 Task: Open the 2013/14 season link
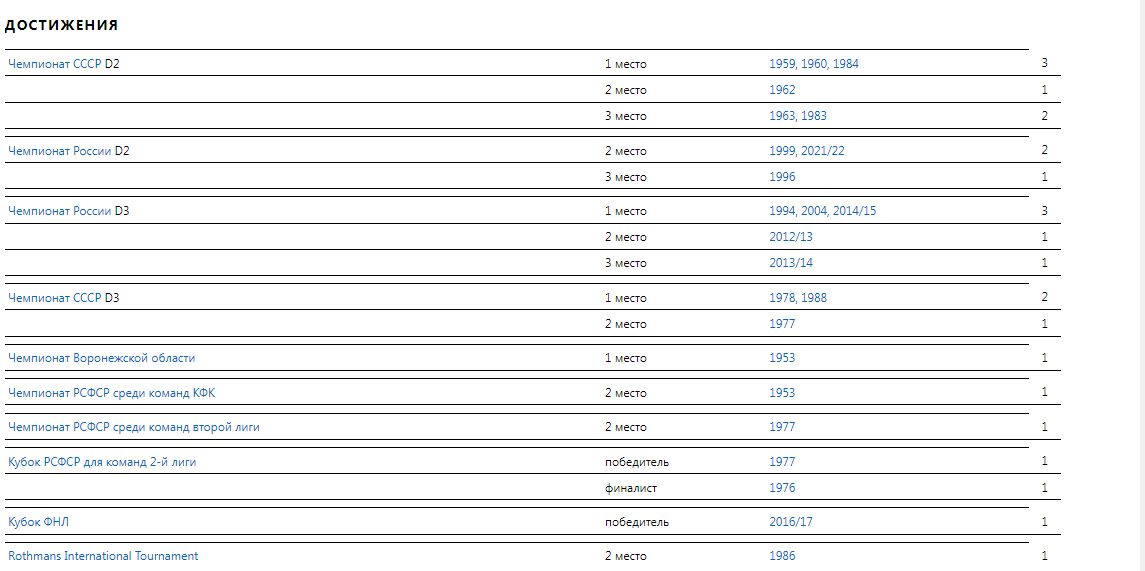tap(790, 263)
